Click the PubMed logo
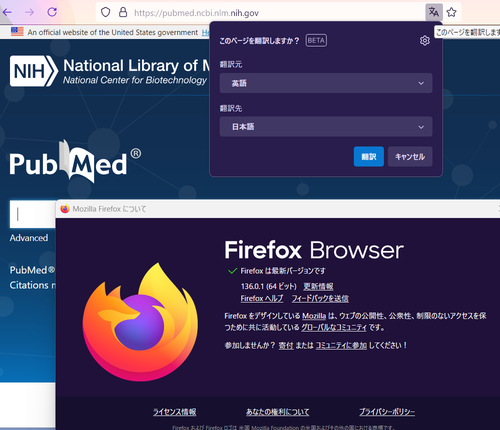 pos(75,162)
